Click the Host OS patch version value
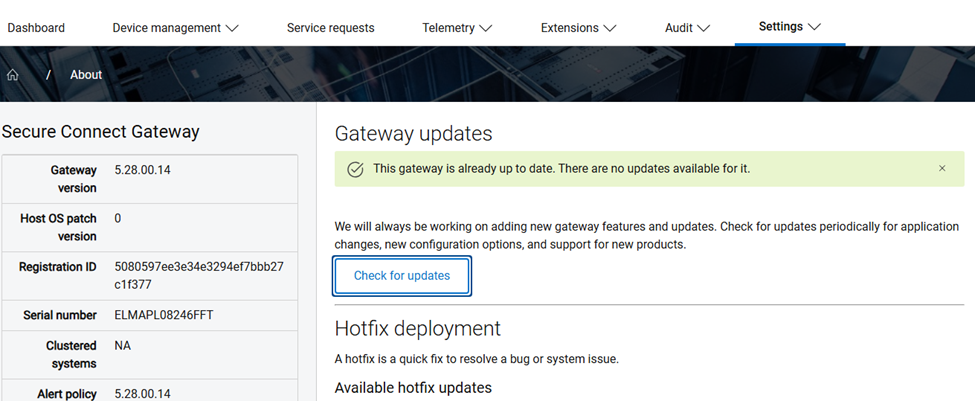The width and height of the screenshot is (975, 401). (x=118, y=218)
